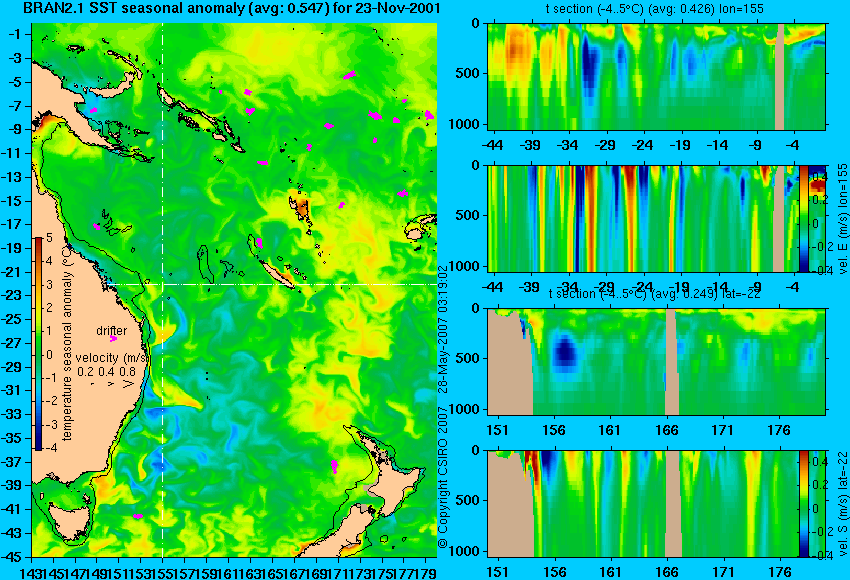Click the eastward velocity color bar for lon=155
This screenshot has width=850, height=580.
804,218
